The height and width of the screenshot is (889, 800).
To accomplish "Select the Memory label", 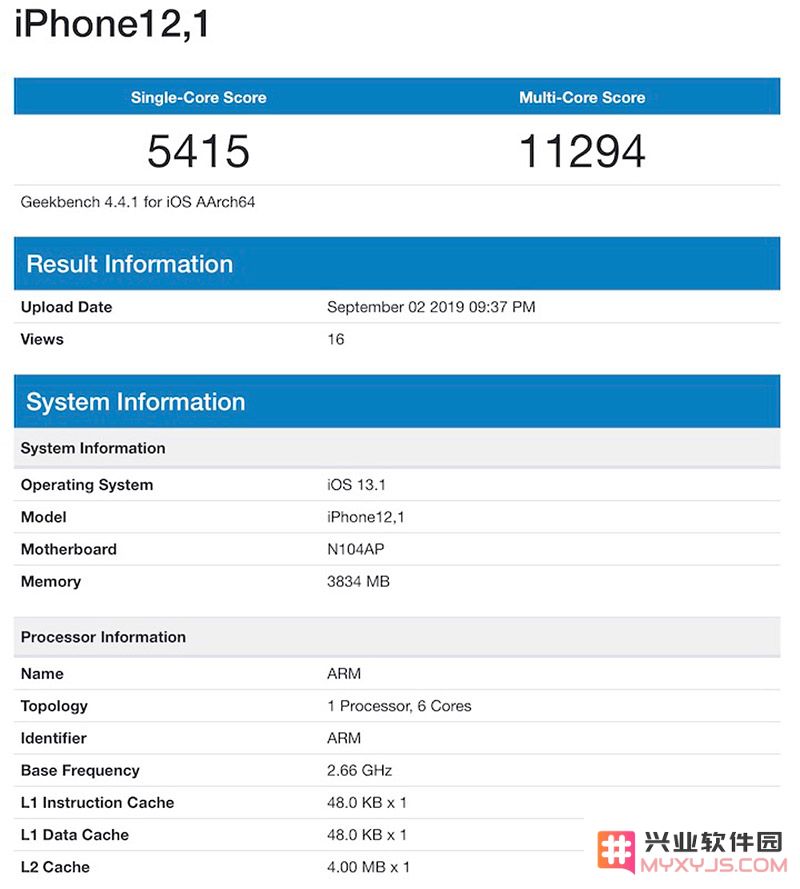I will click(x=51, y=582).
